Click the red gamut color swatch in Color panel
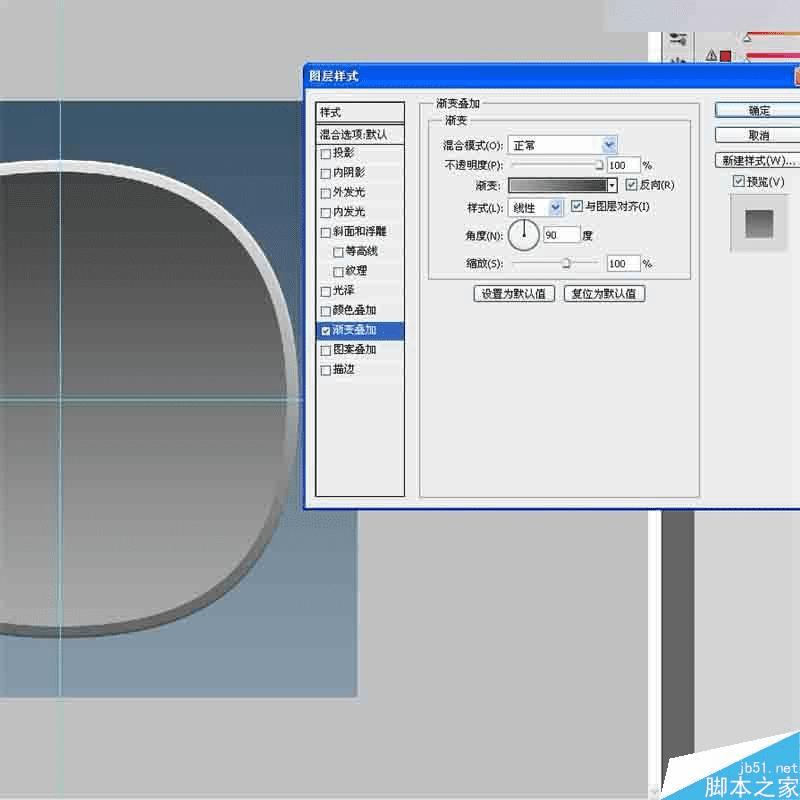Screen dimensions: 800x800 point(725,56)
